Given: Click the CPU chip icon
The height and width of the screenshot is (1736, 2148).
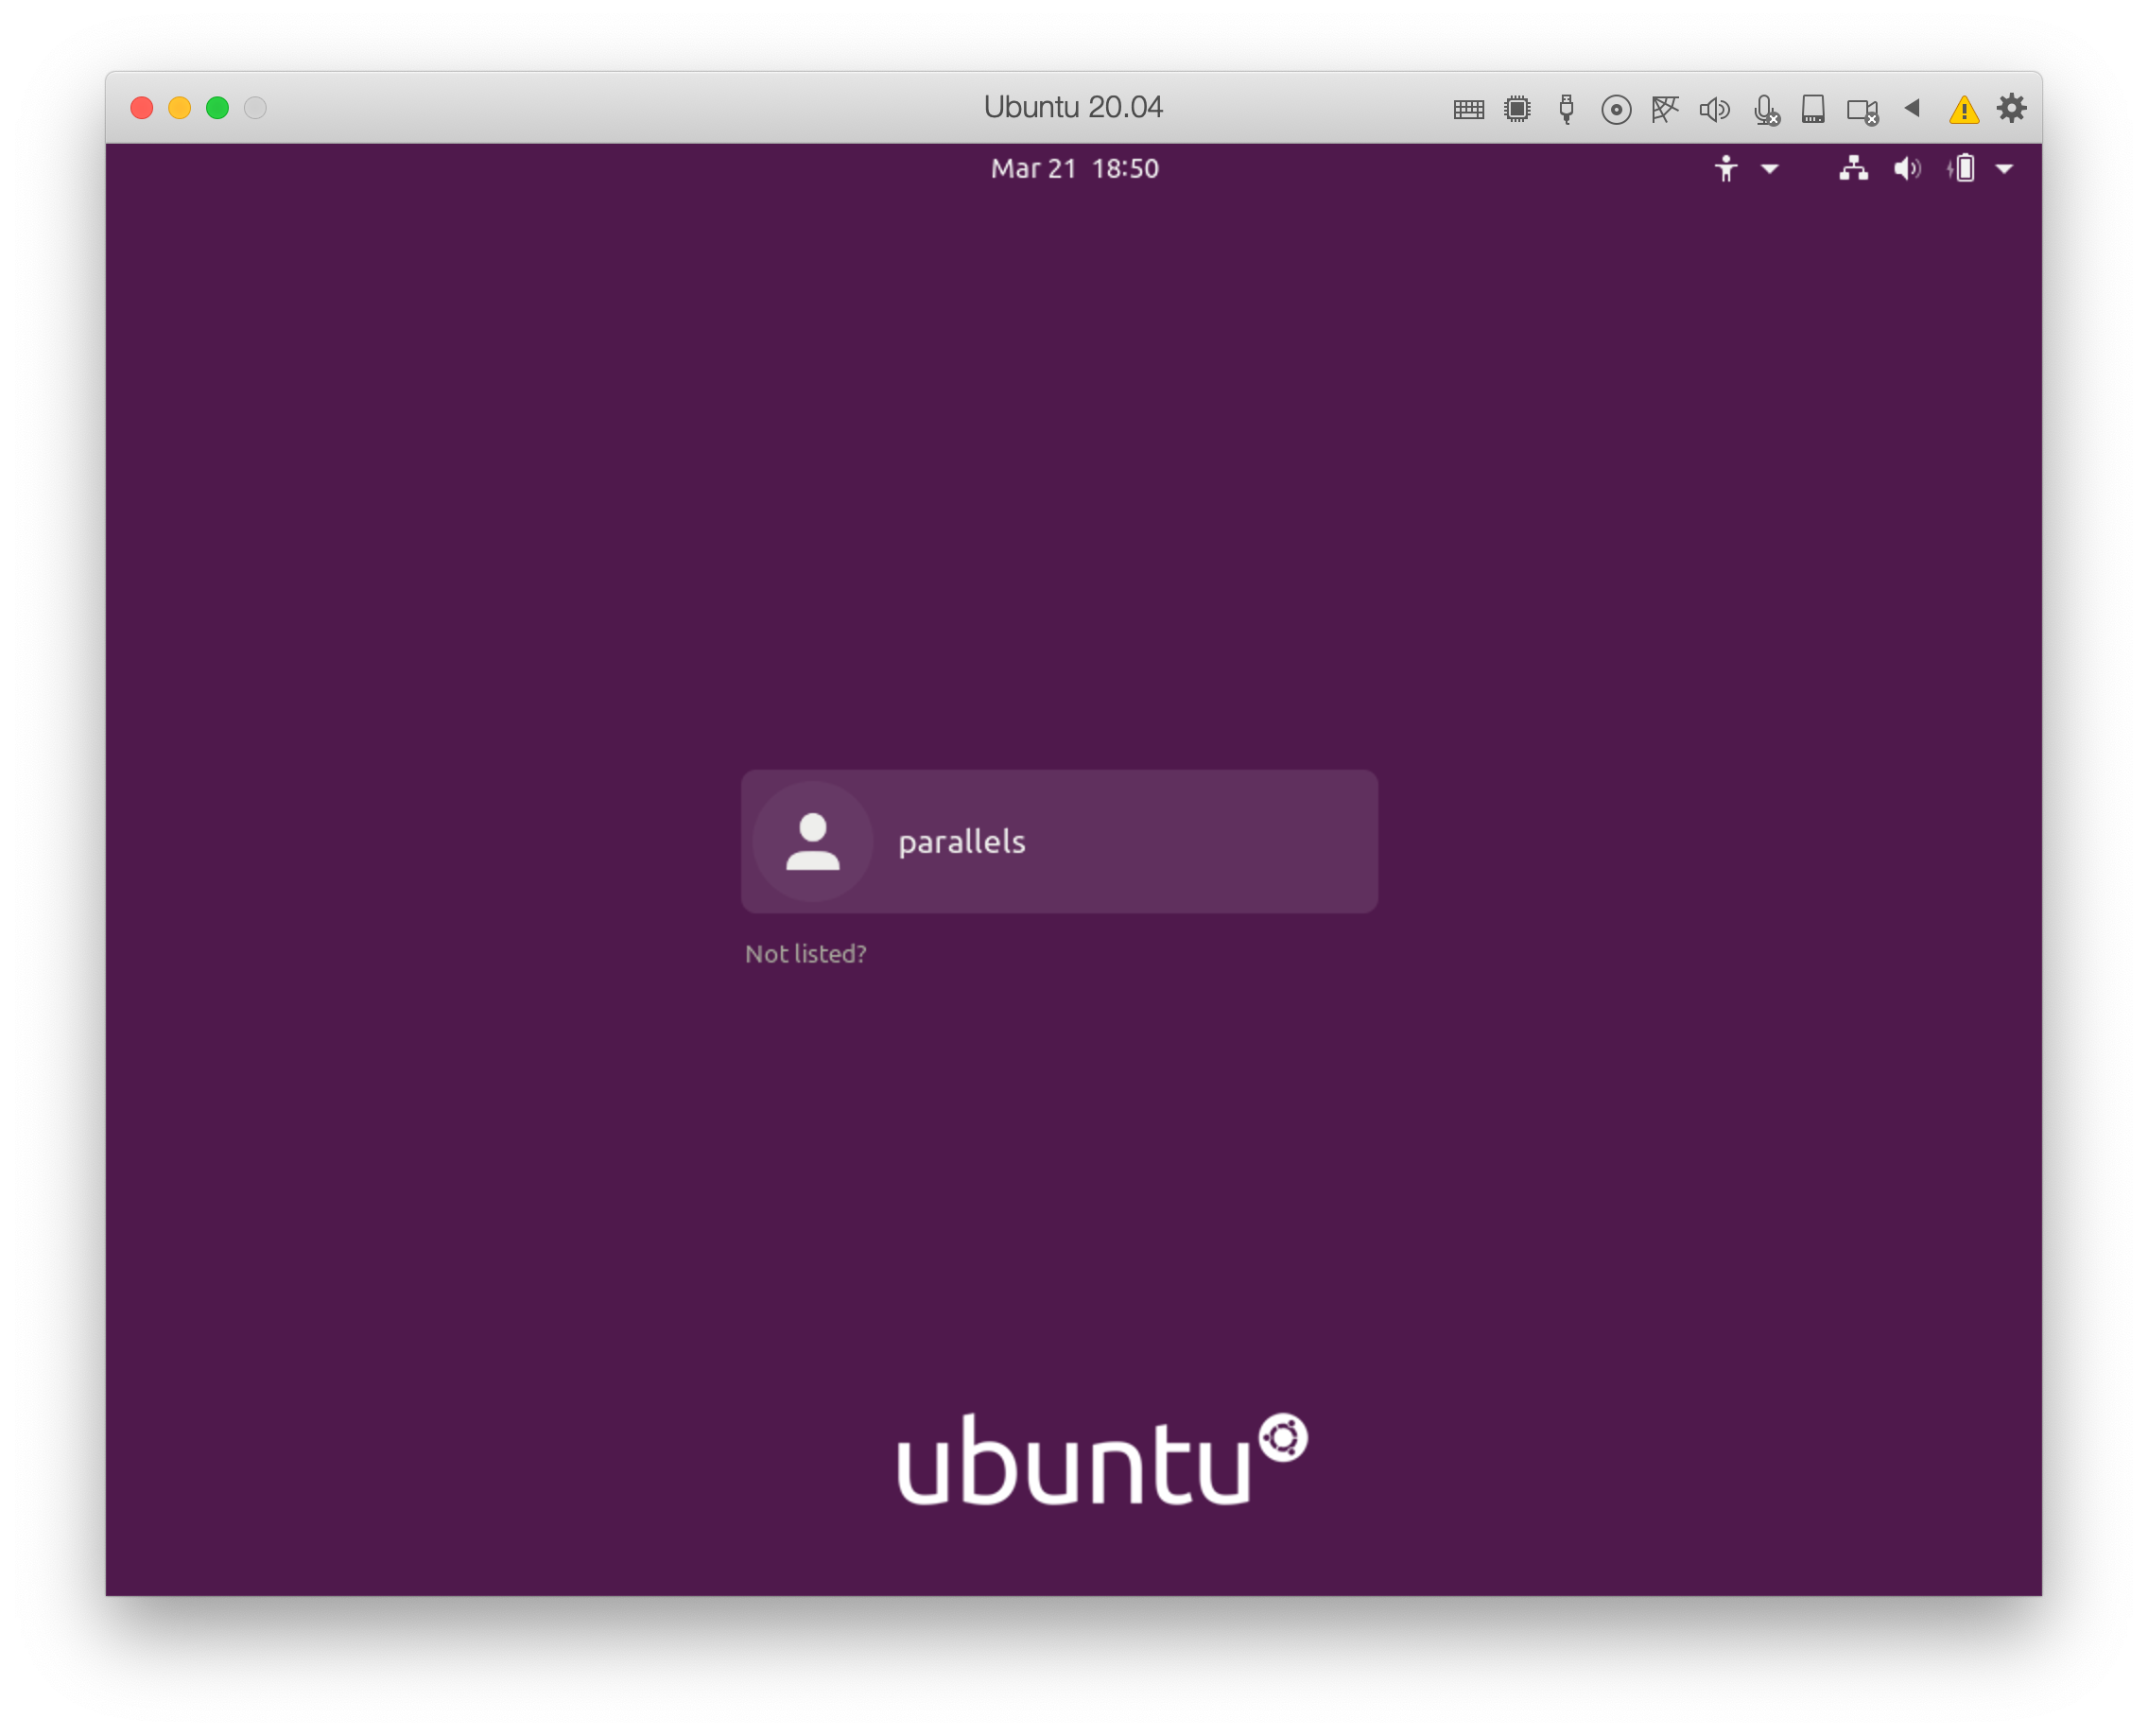Looking at the screenshot, I should pos(1517,109).
